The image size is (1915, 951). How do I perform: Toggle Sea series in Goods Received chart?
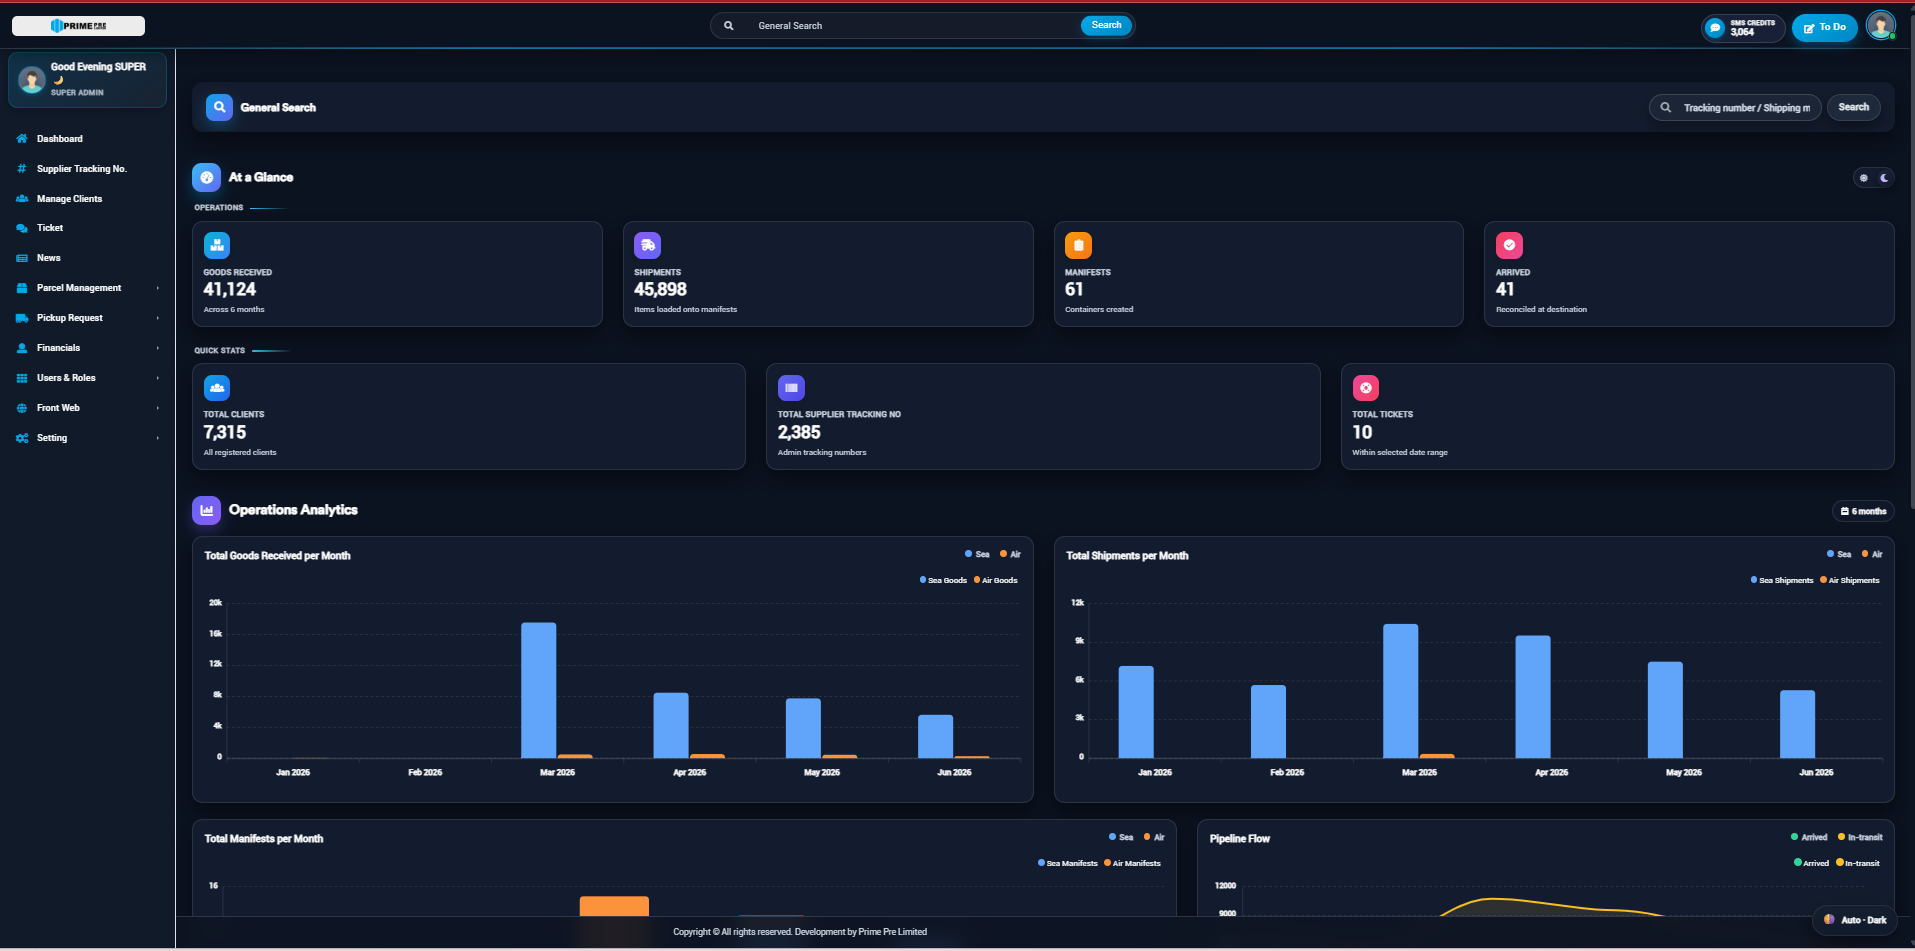click(x=977, y=554)
